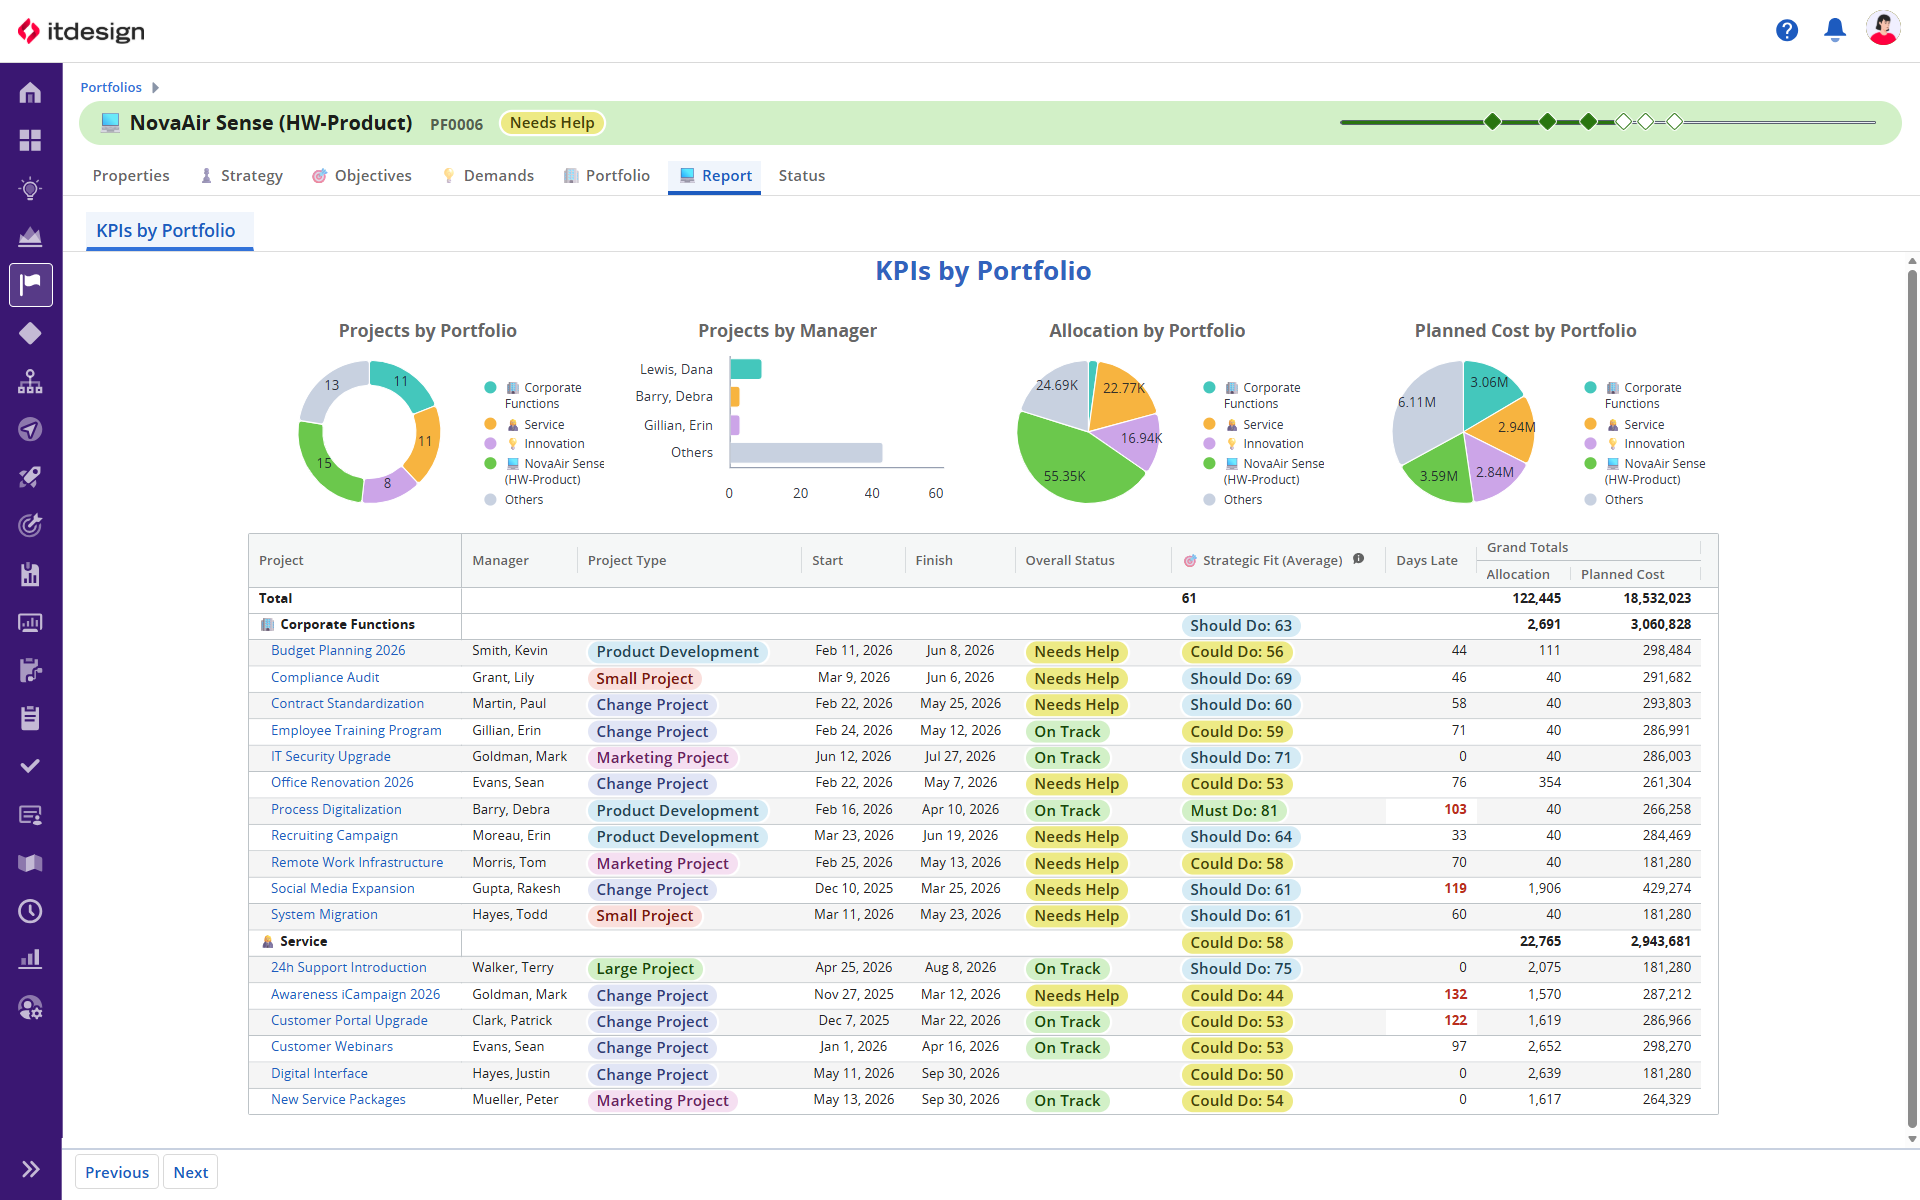Viewport: 1920px width, 1200px height.
Task: Select the Report tab
Action: (x=715, y=176)
